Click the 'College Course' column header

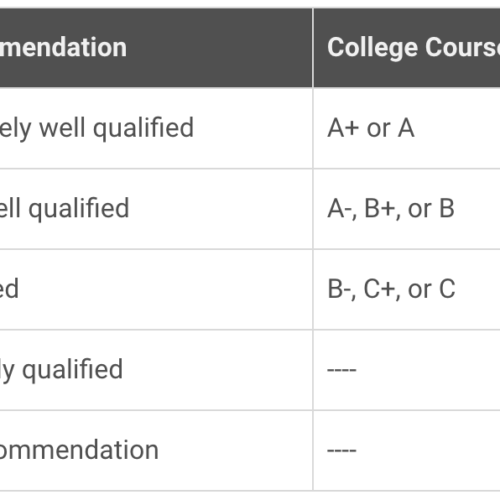[407, 48]
